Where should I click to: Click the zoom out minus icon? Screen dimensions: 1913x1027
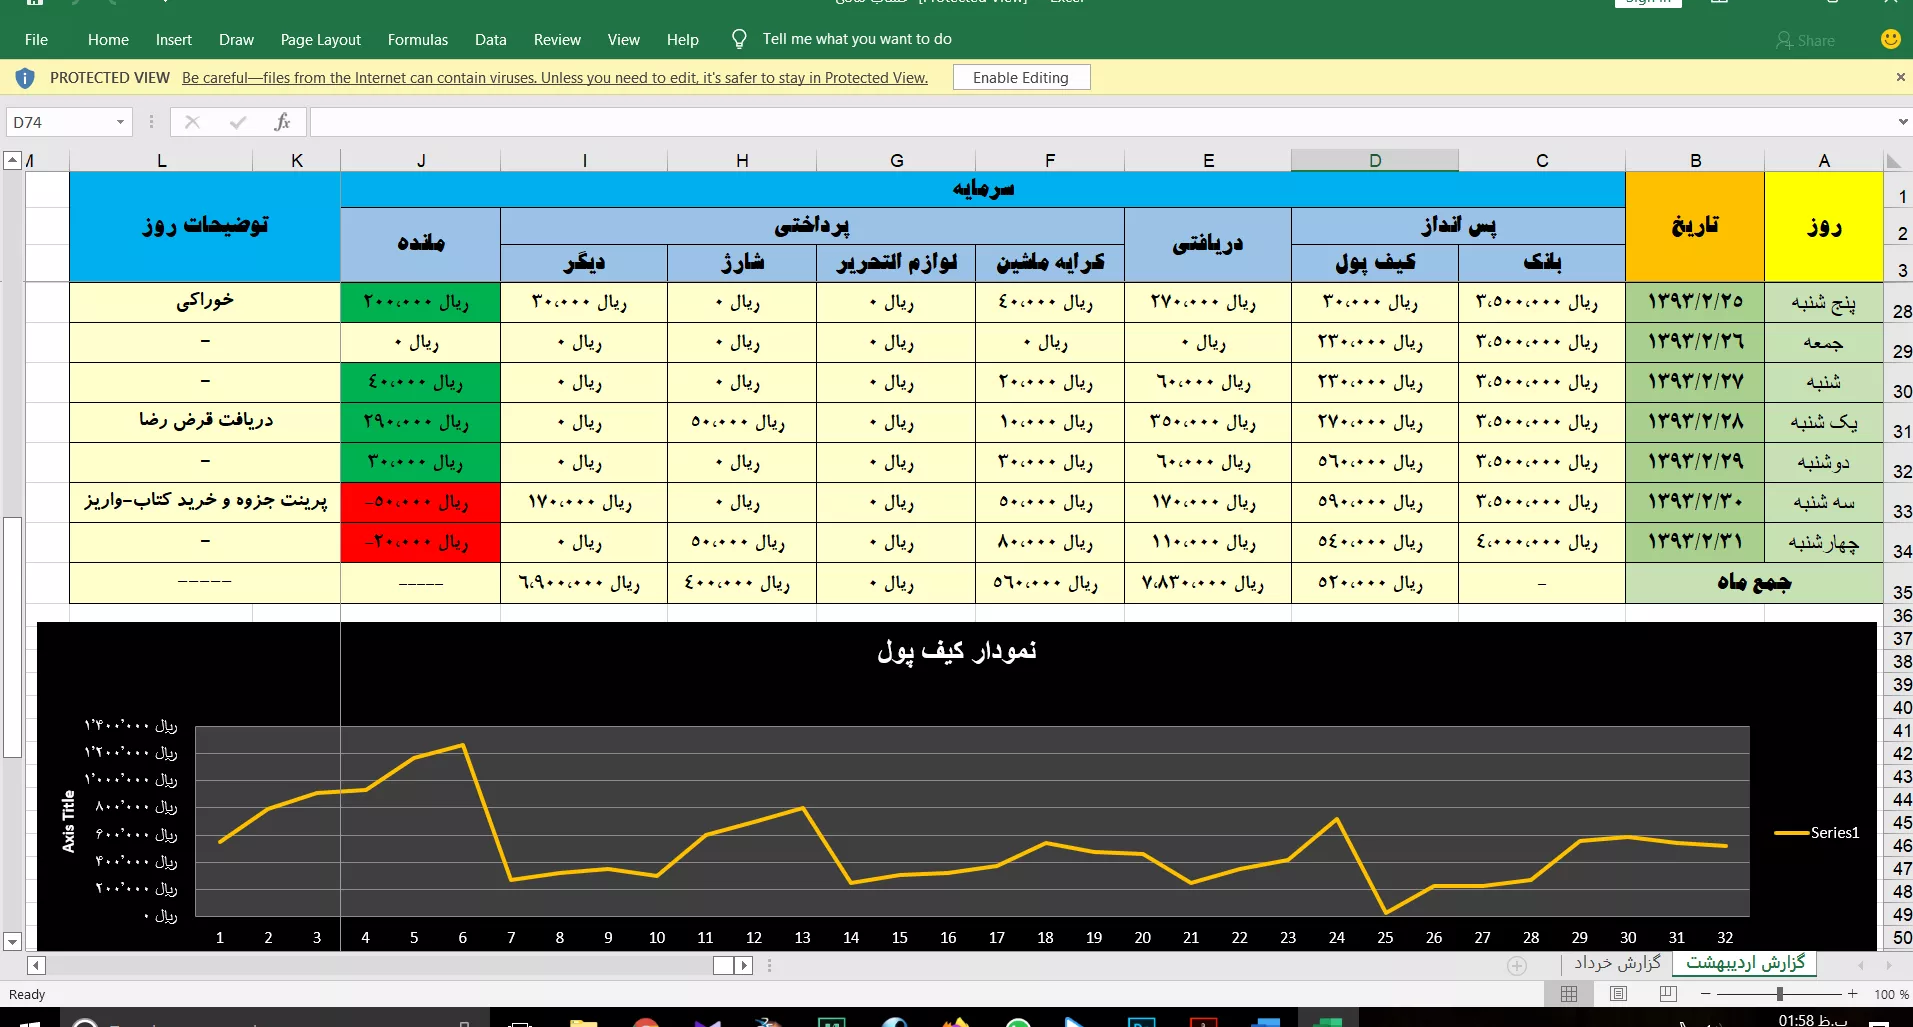1706,994
